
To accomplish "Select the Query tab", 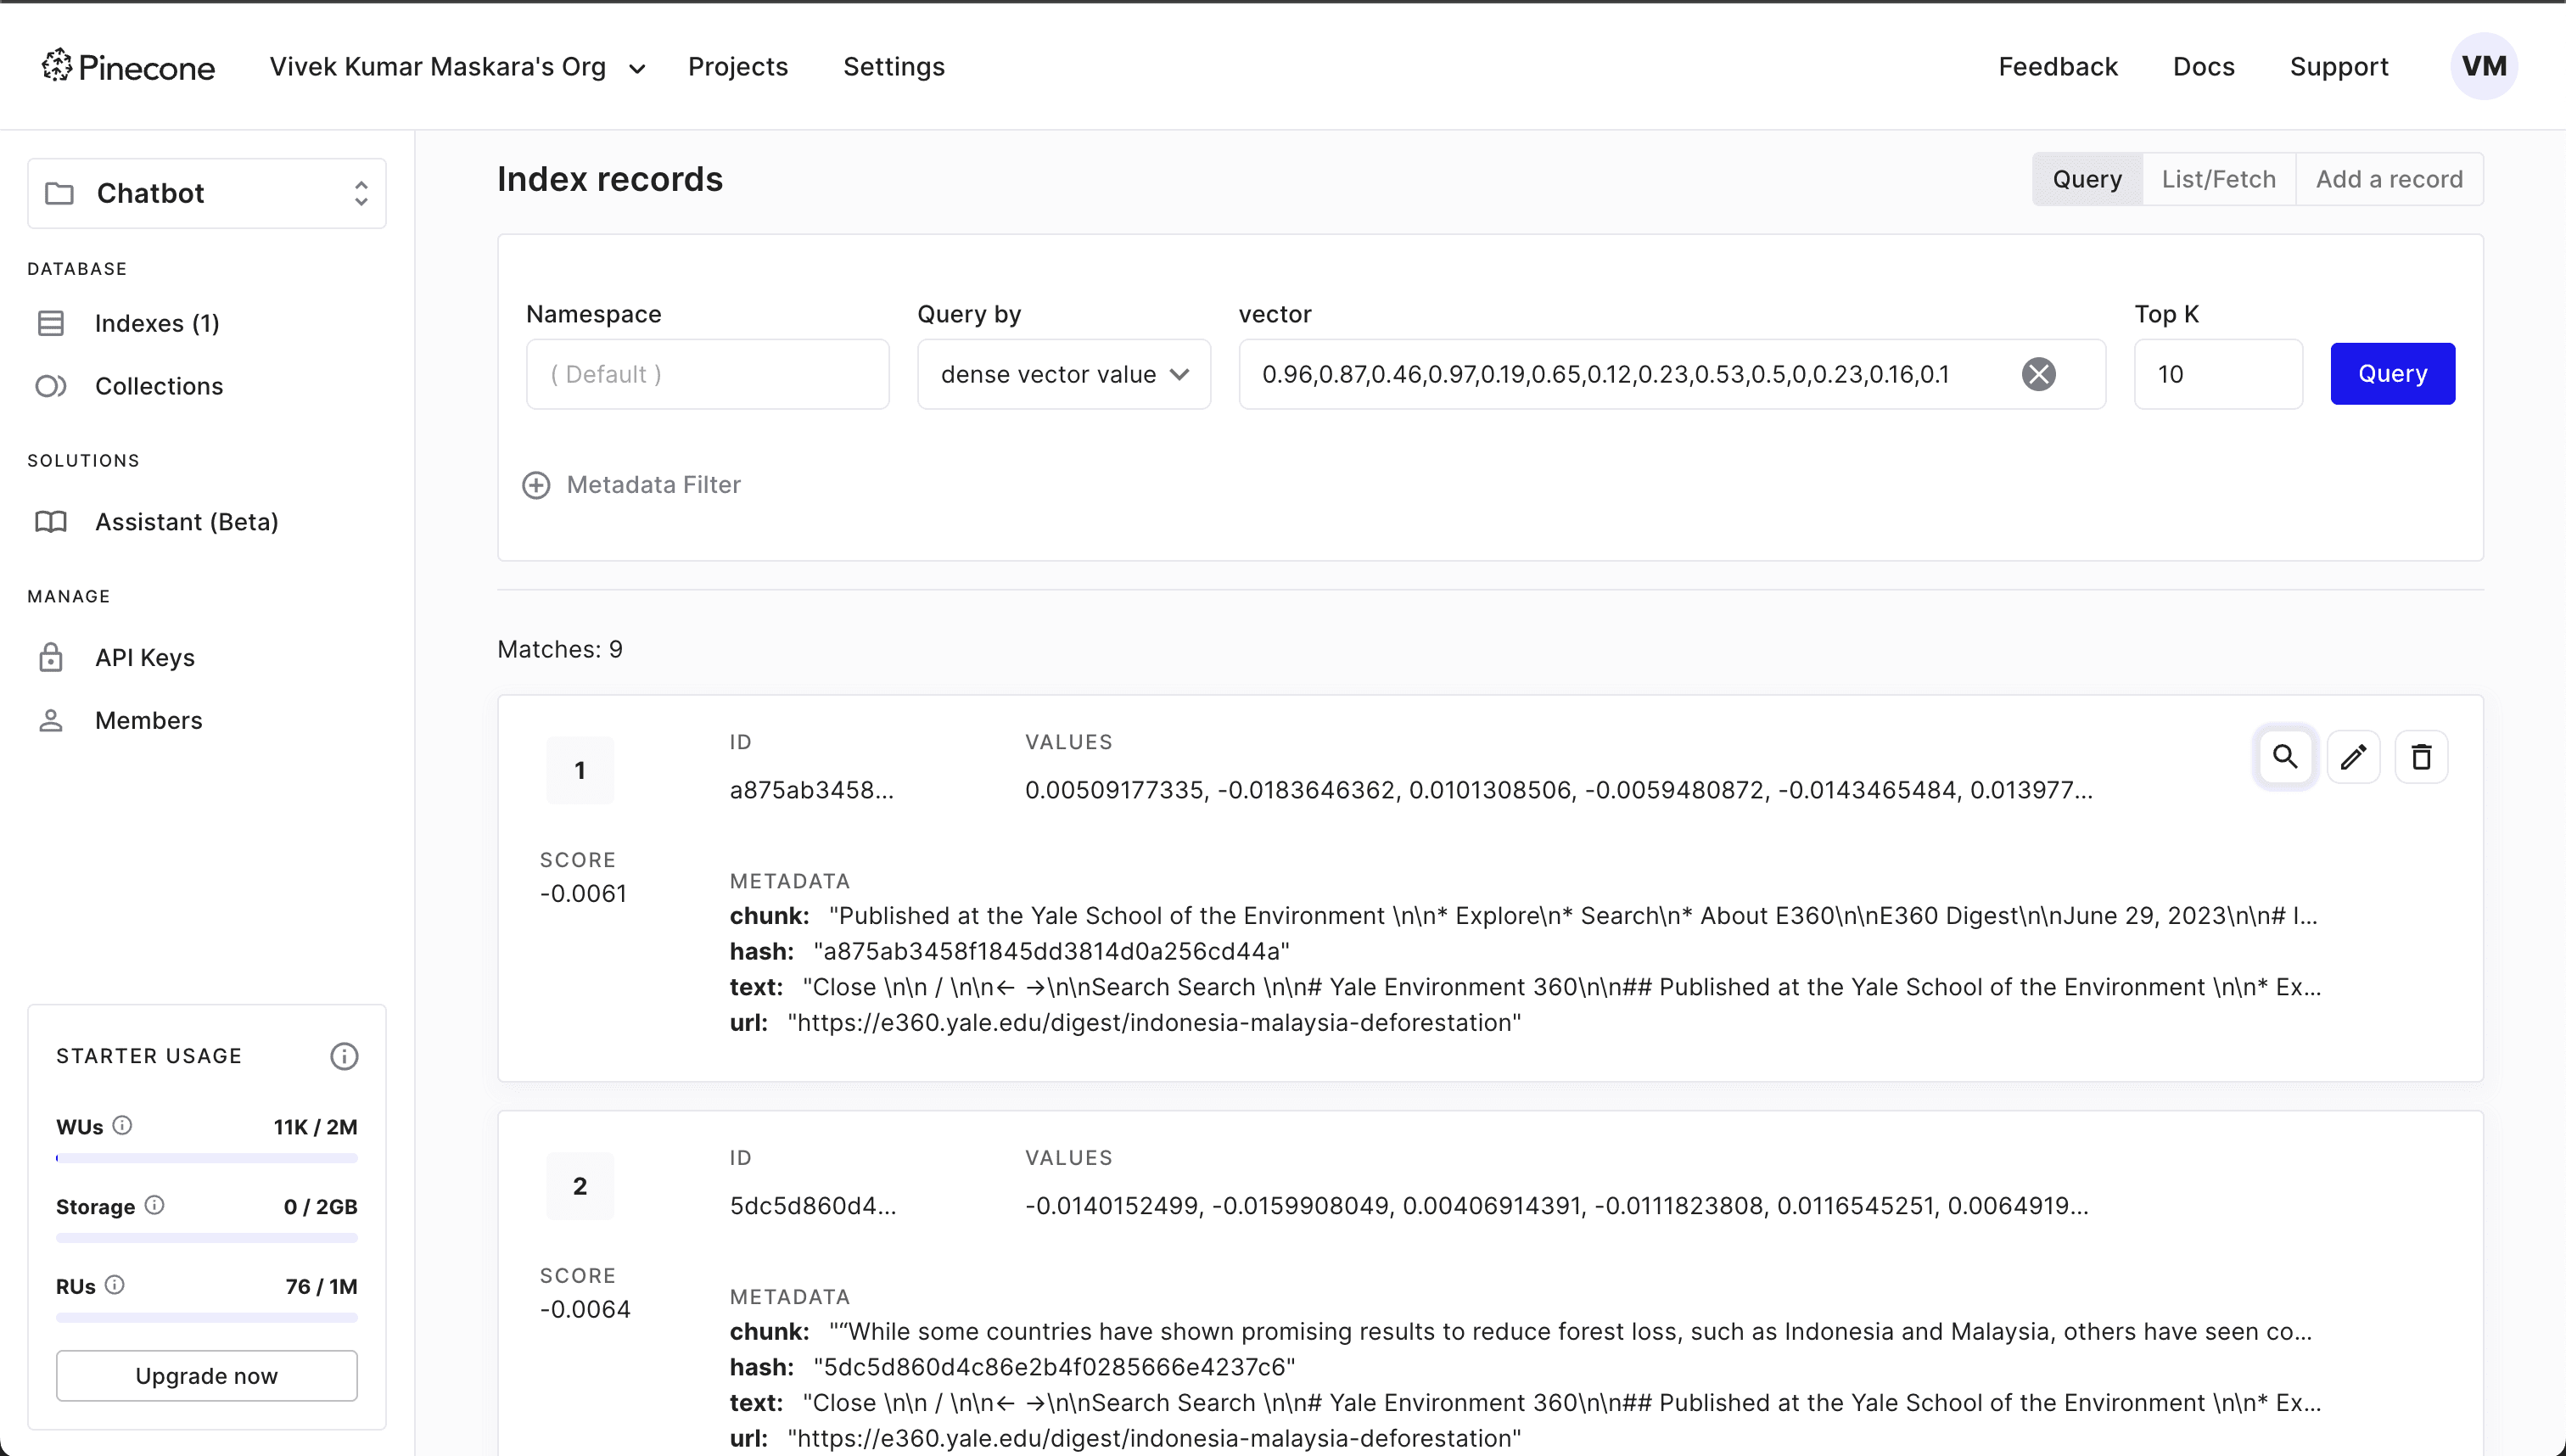I will coord(2087,178).
